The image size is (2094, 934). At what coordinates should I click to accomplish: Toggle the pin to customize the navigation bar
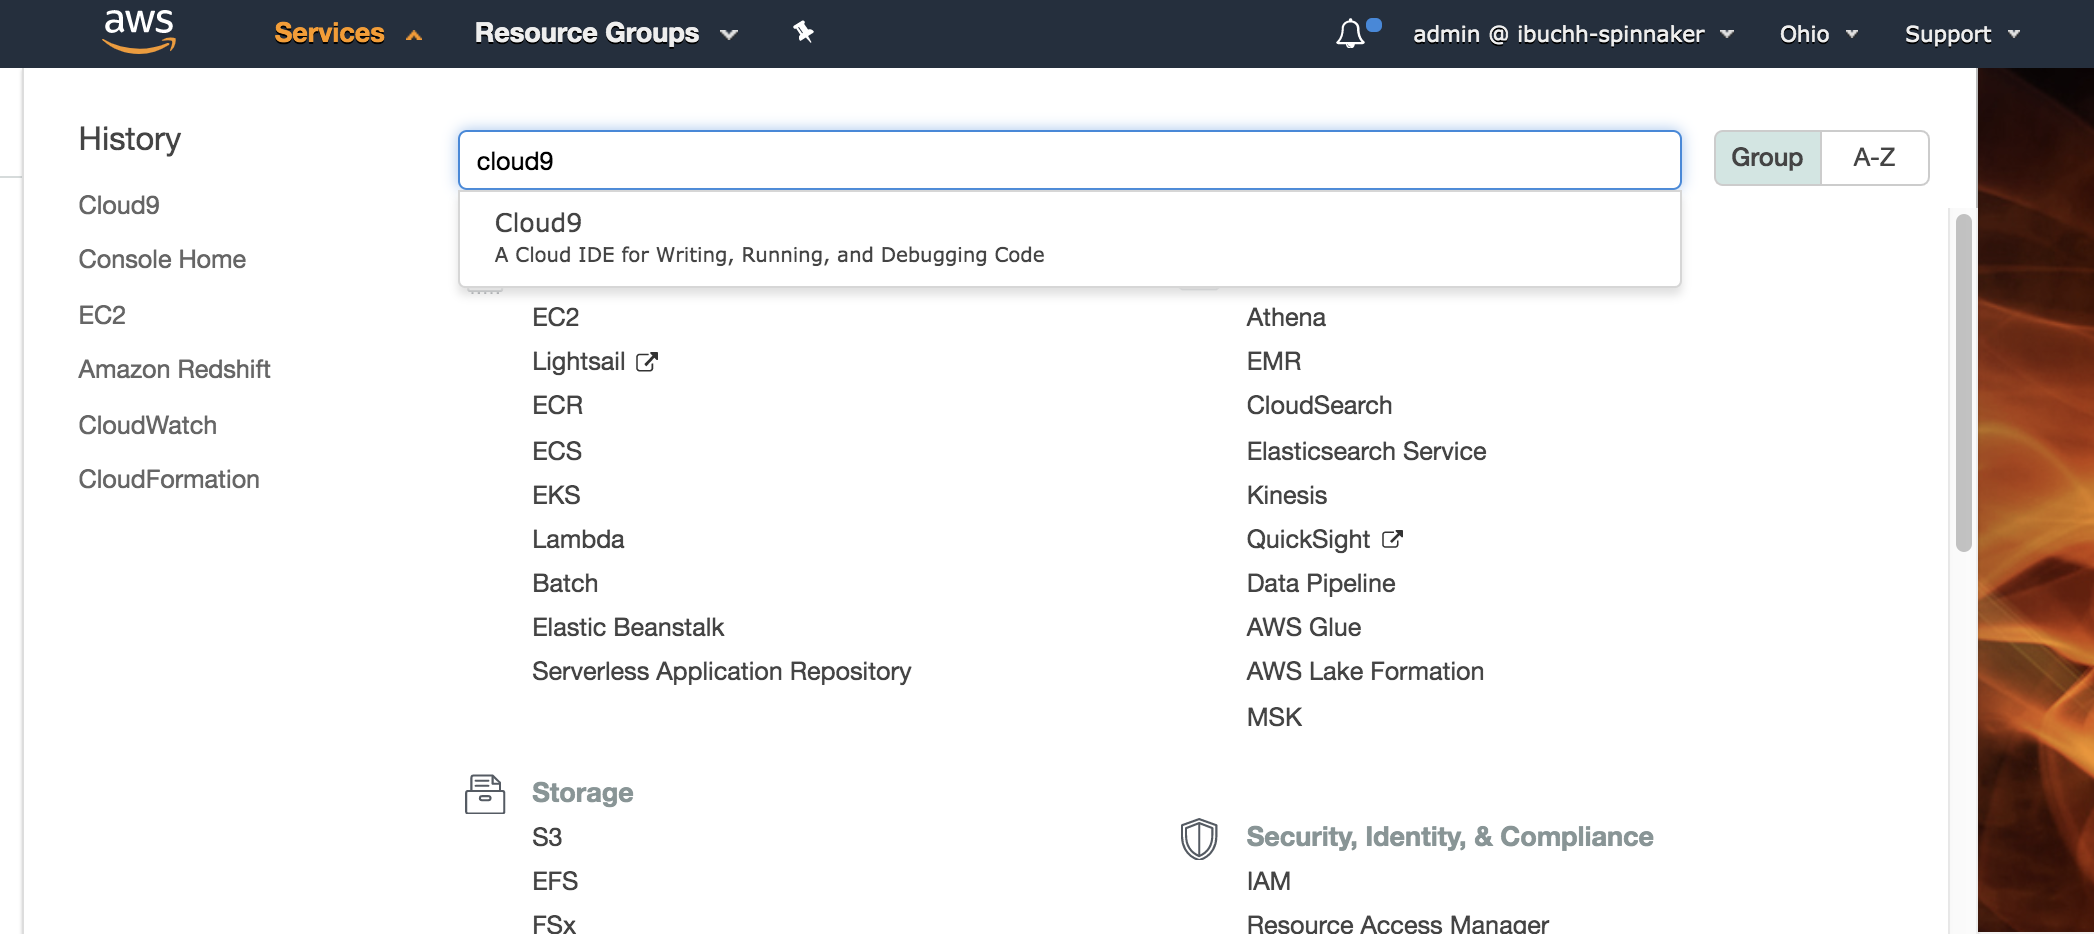point(803,32)
